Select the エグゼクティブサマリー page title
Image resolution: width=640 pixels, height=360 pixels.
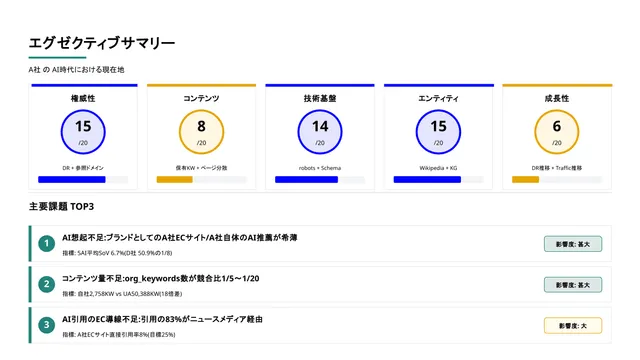tap(102, 42)
